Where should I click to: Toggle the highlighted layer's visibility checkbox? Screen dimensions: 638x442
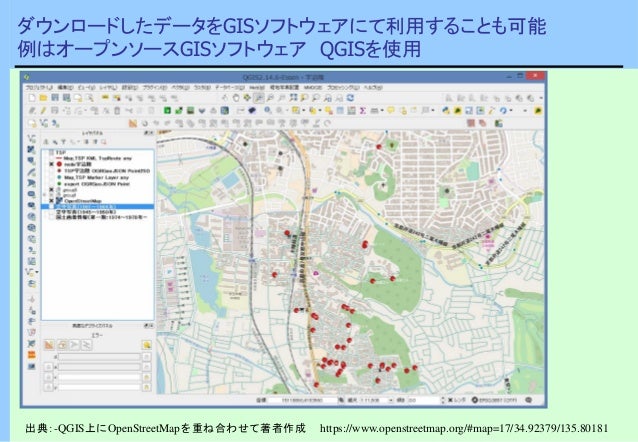(x=51, y=207)
